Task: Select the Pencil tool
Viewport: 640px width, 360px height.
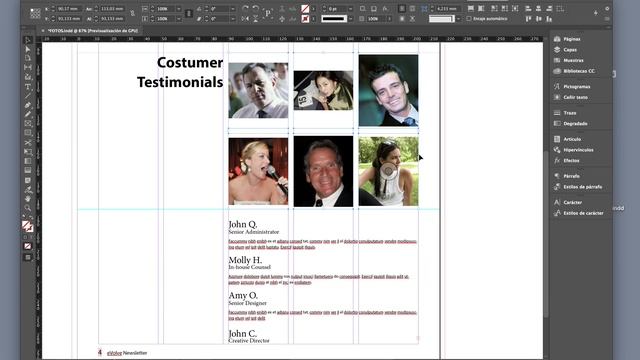Action: 28,114
